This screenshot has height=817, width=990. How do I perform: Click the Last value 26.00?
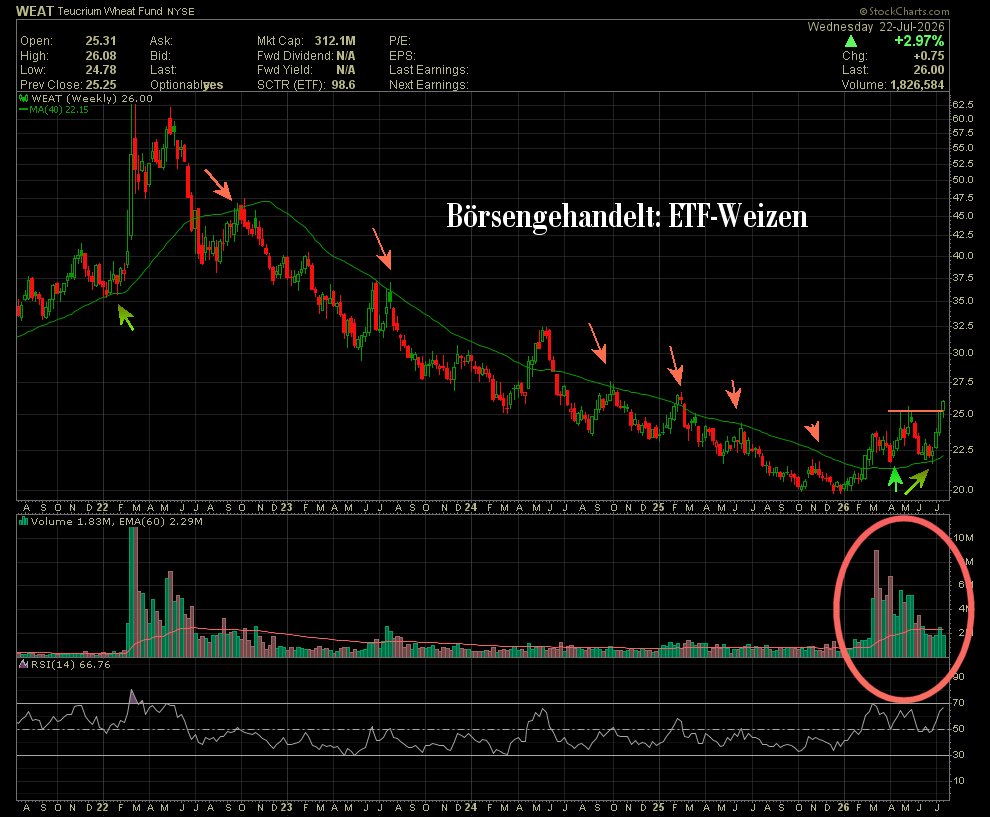[929, 70]
